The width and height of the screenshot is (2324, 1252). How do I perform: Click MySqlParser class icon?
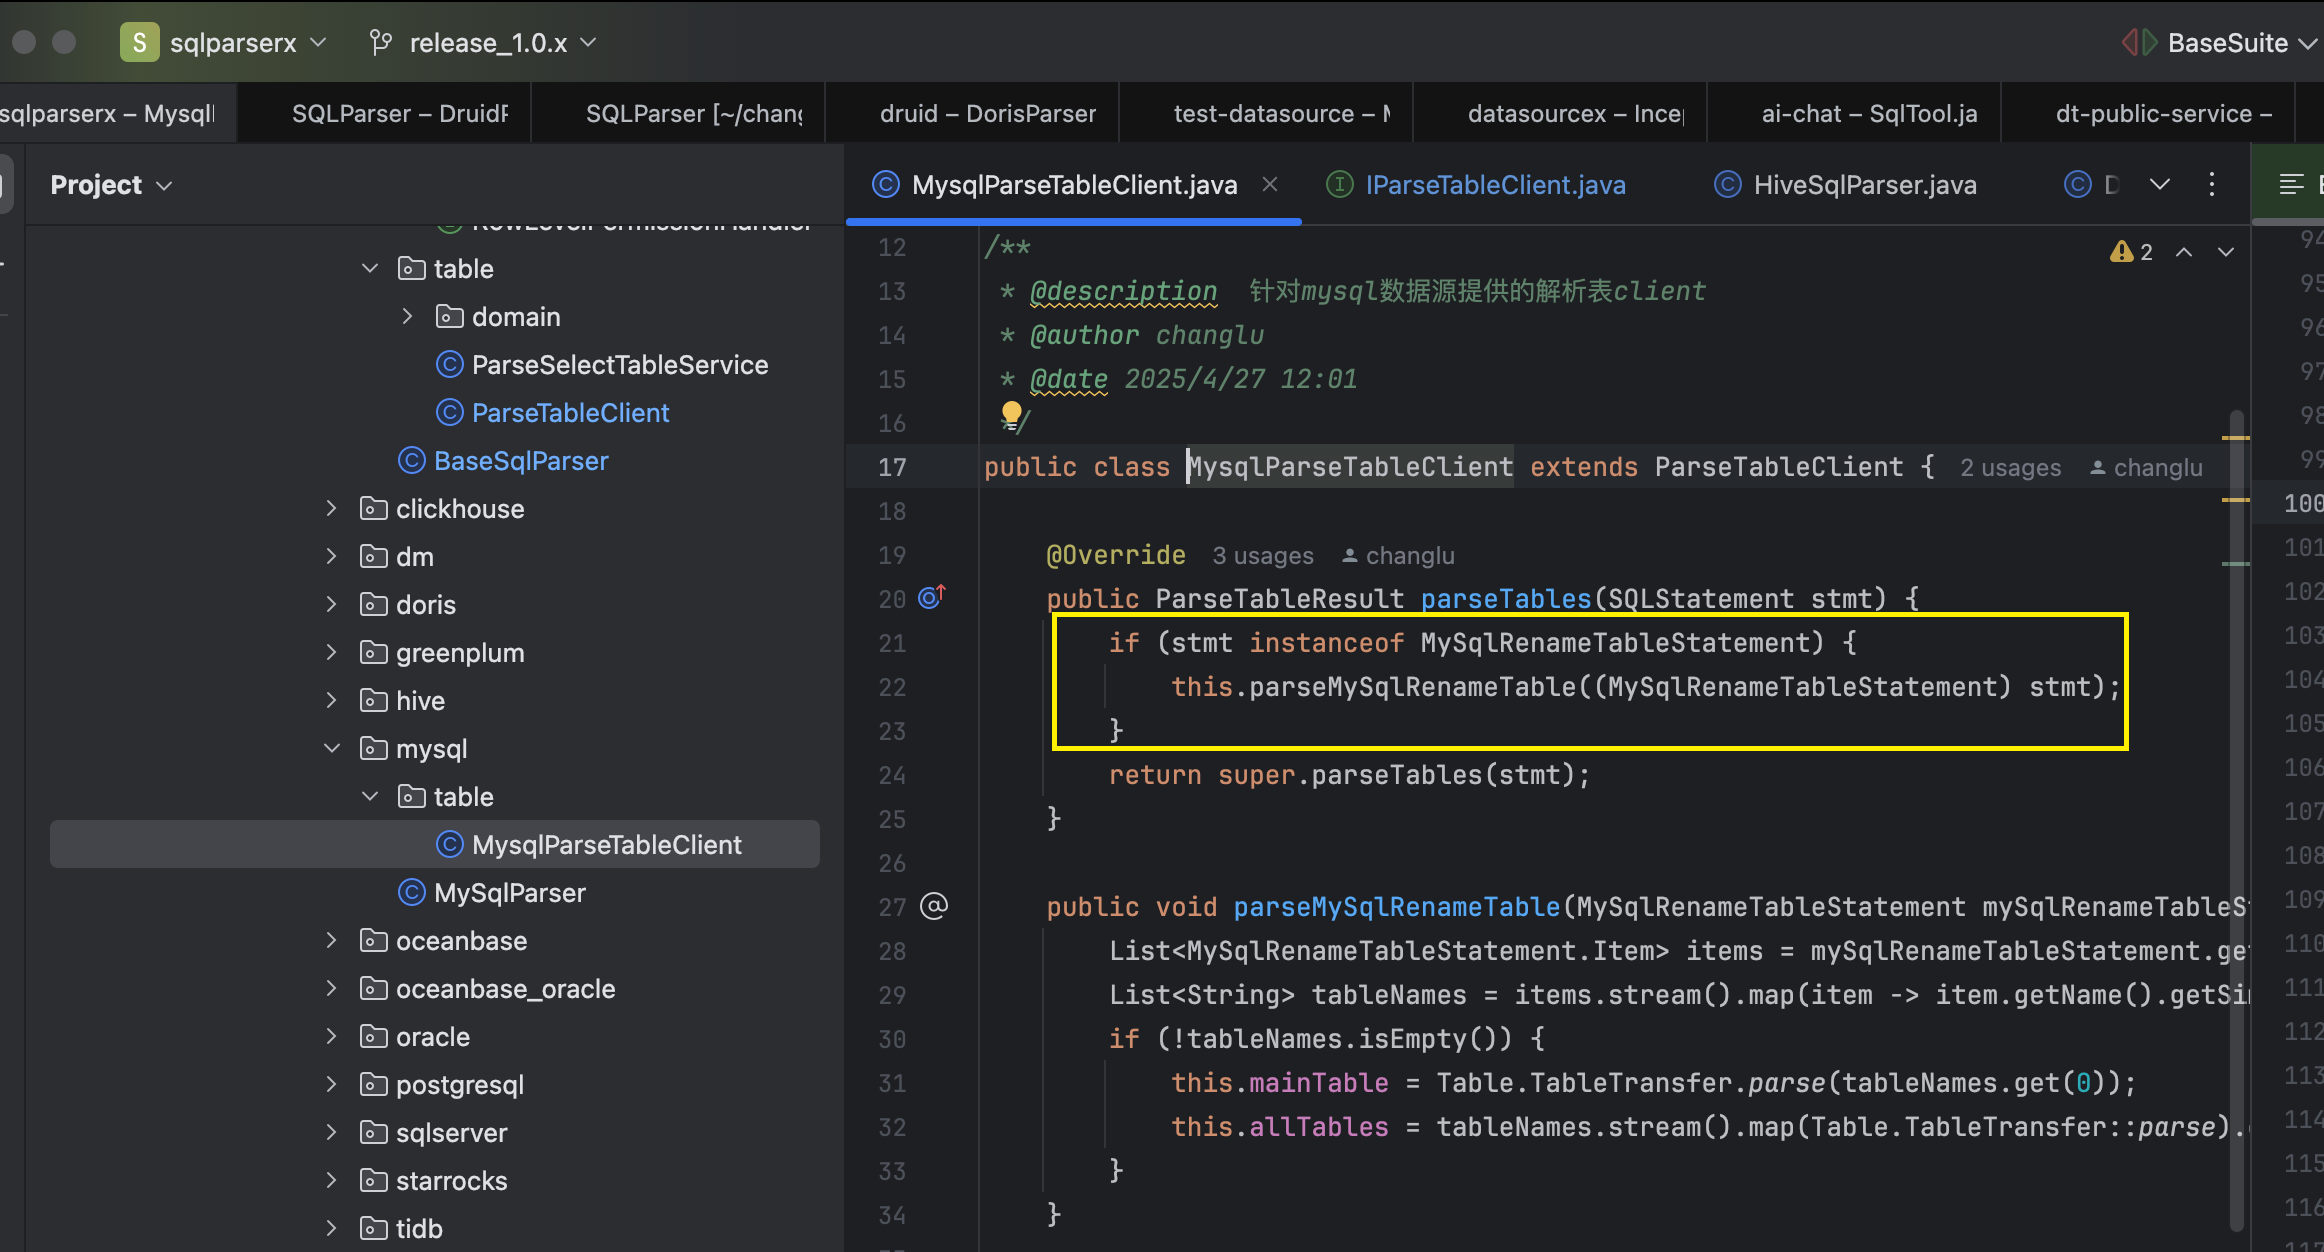(411, 892)
